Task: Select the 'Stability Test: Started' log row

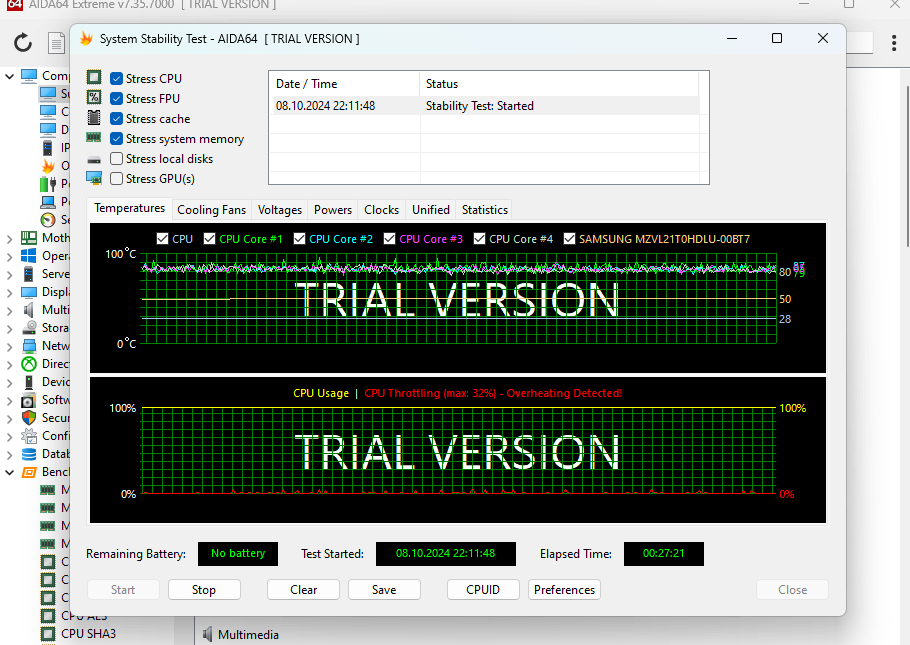Action: (484, 106)
